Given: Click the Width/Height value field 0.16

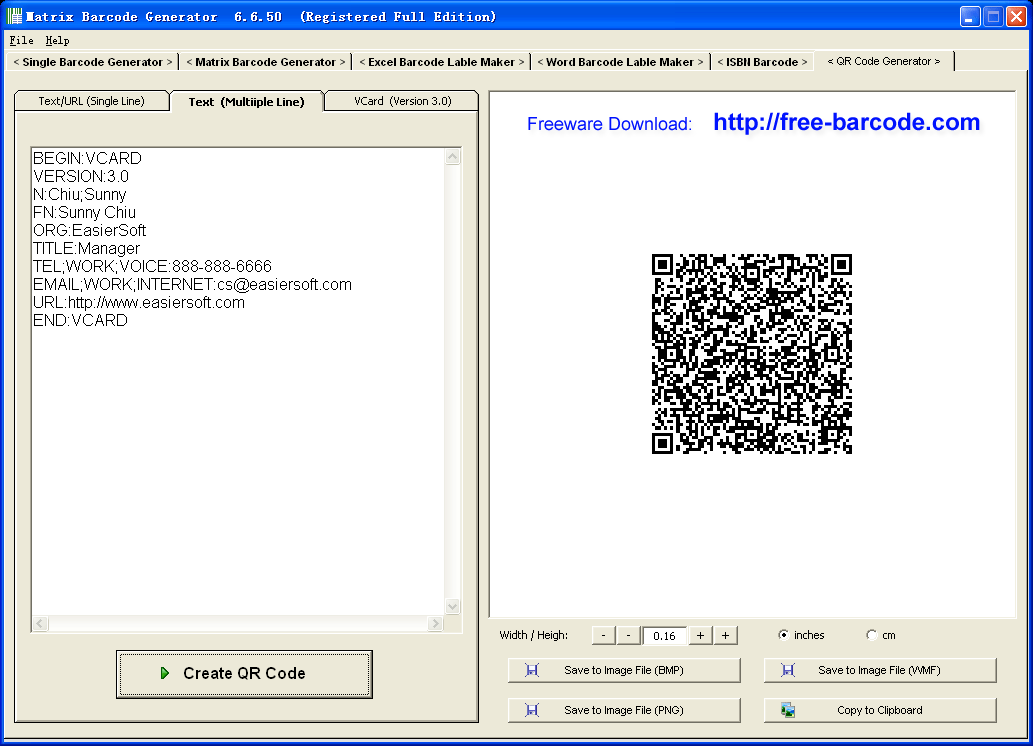Looking at the screenshot, I should (x=664, y=635).
